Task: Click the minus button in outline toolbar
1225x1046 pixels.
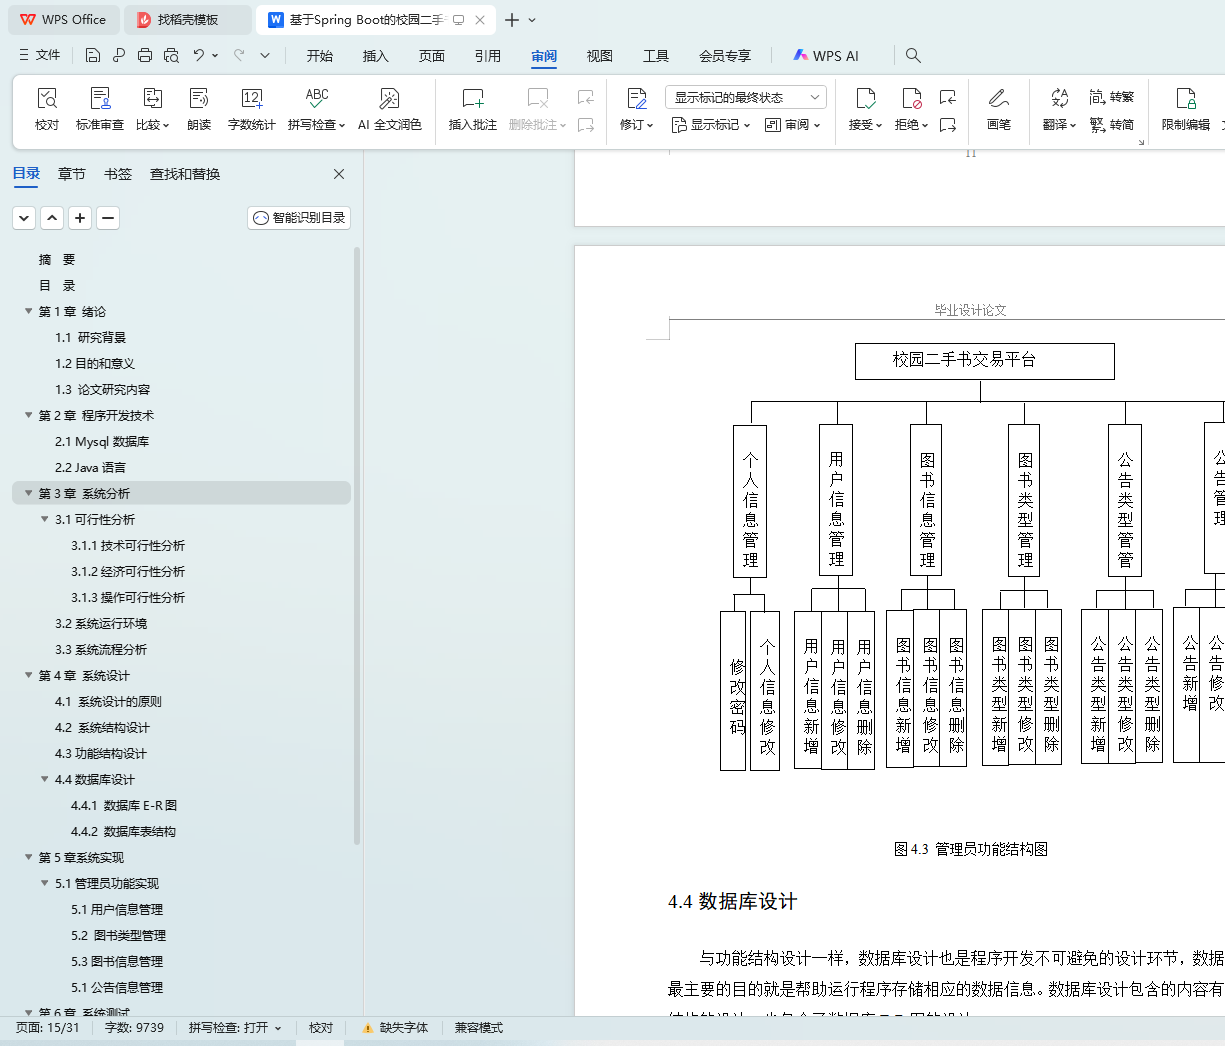Action: point(108,218)
